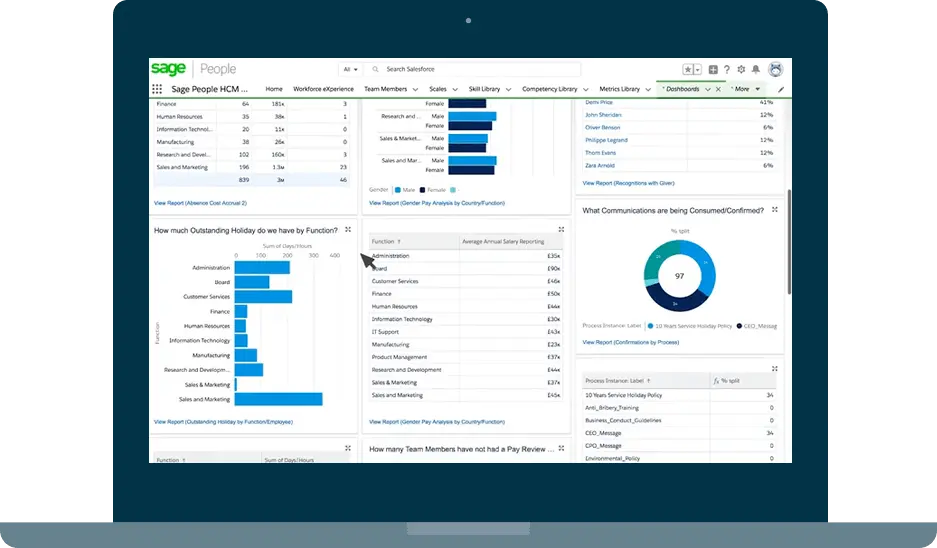The width and height of the screenshot is (937, 548).
Task: Open the help question mark icon
Action: click(727, 69)
